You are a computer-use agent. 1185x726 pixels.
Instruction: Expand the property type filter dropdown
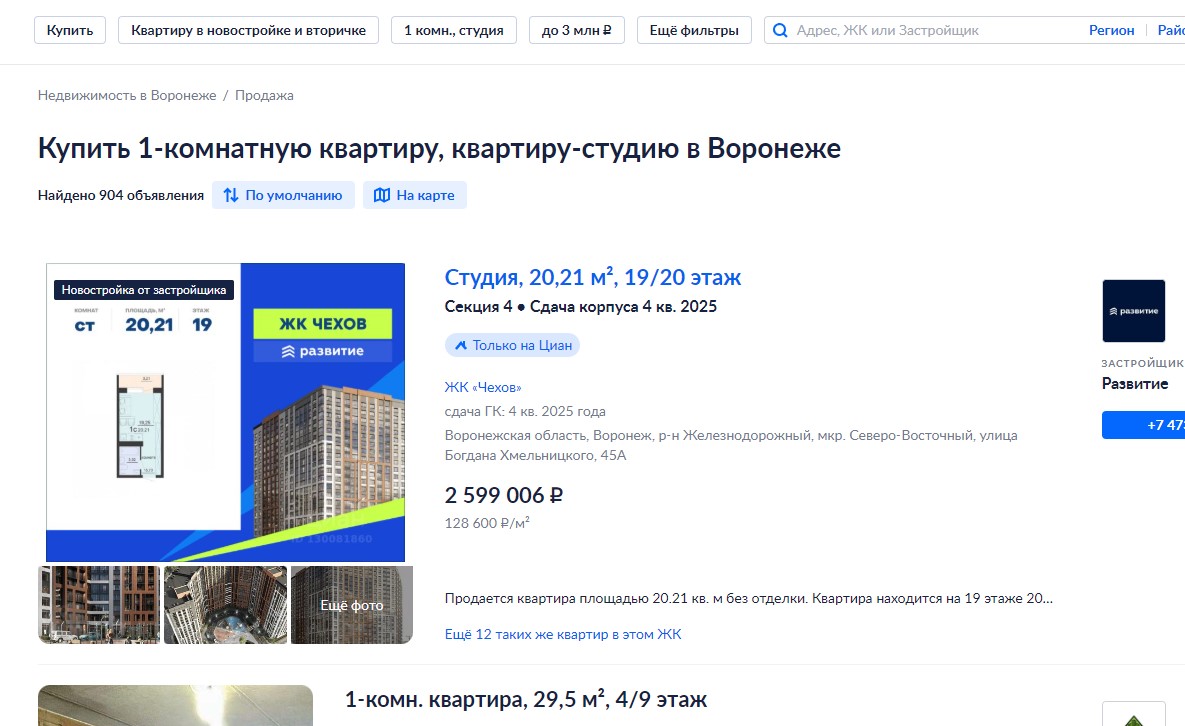coord(249,30)
